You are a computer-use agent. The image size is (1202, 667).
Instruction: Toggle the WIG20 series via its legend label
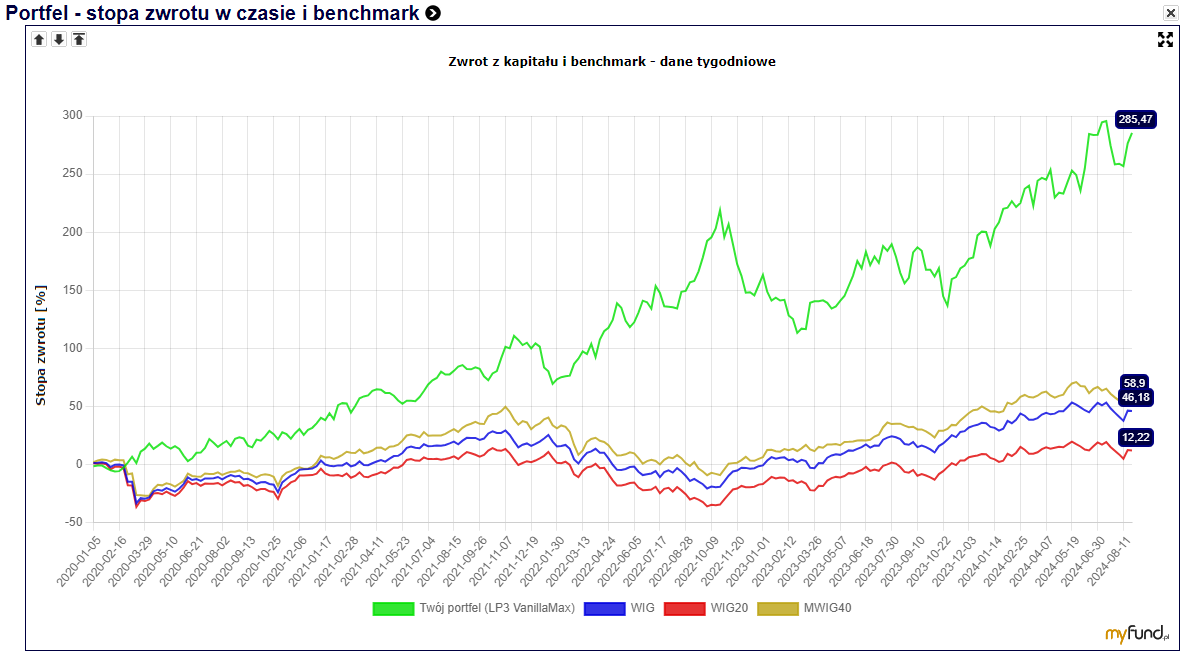point(728,608)
